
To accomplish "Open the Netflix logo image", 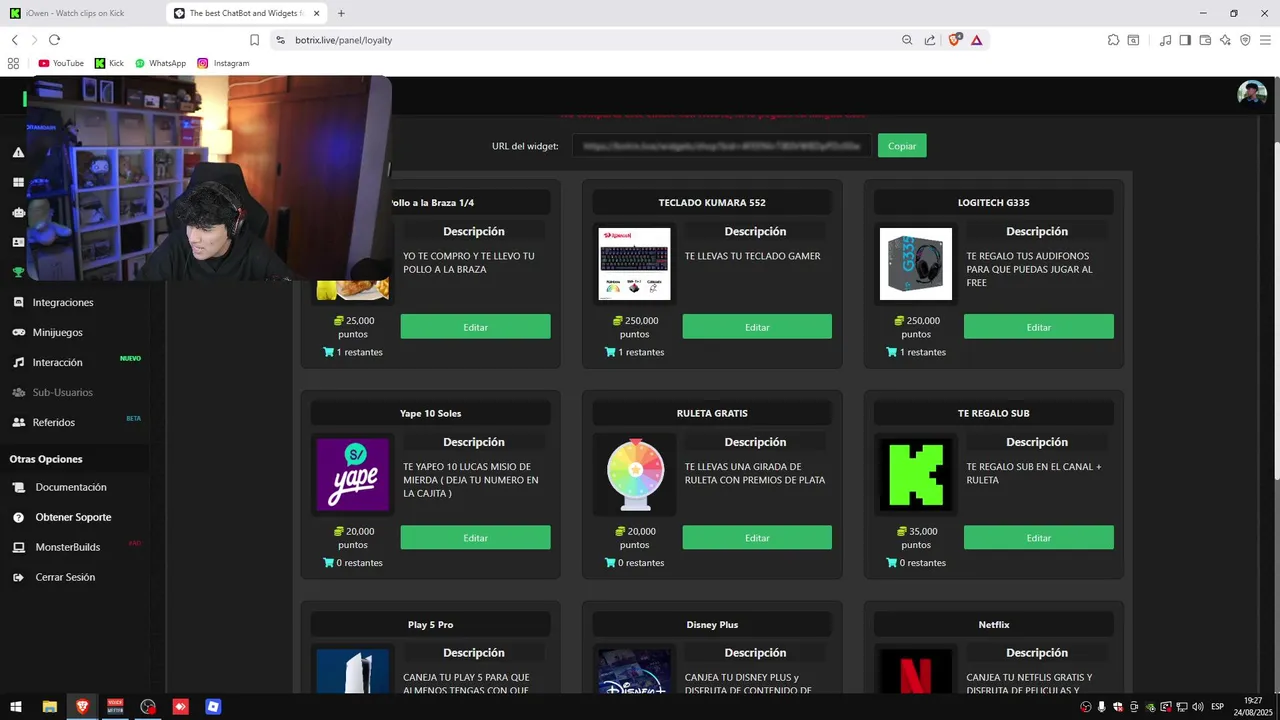I will (x=916, y=672).
